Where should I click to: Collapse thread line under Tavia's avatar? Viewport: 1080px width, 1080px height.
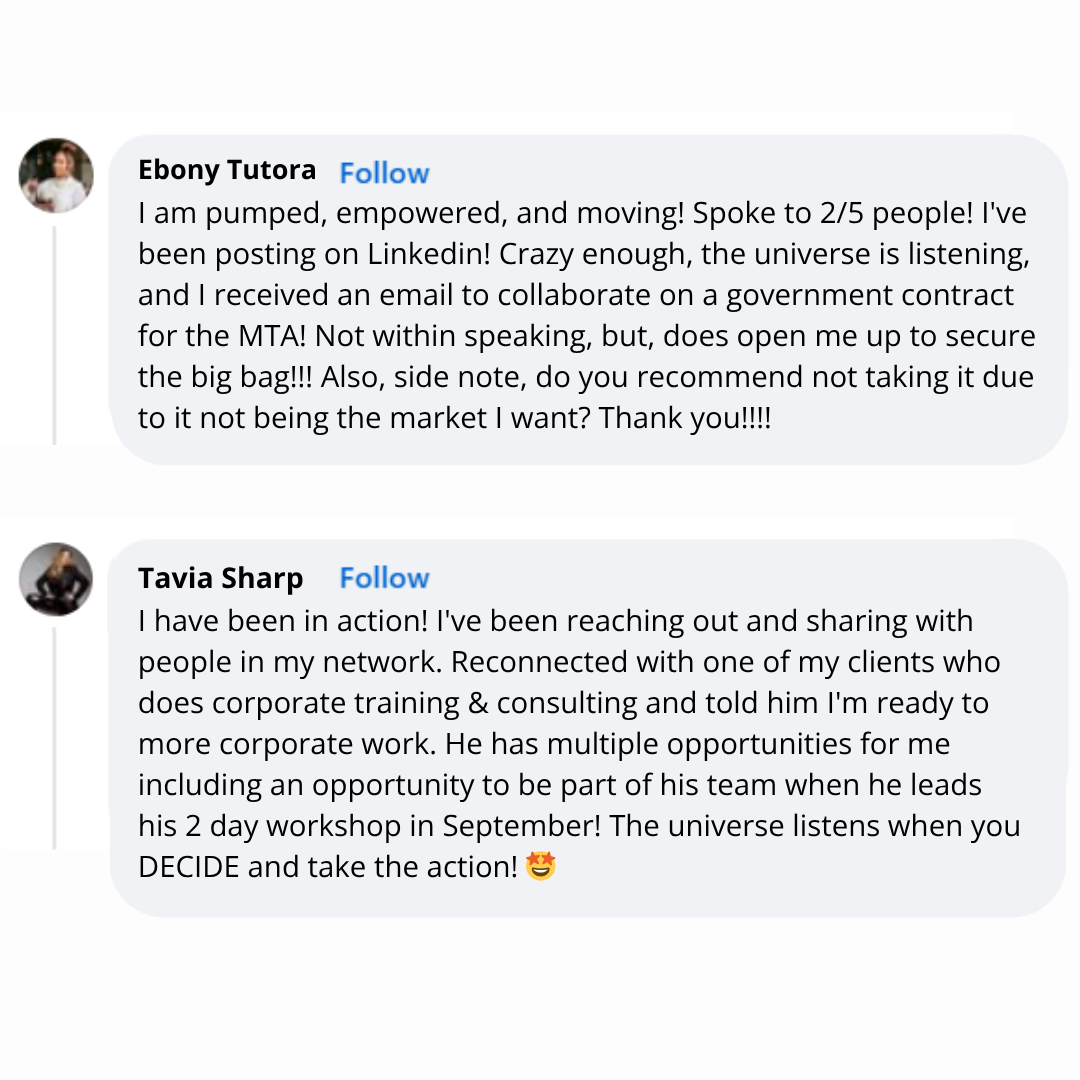(54, 738)
